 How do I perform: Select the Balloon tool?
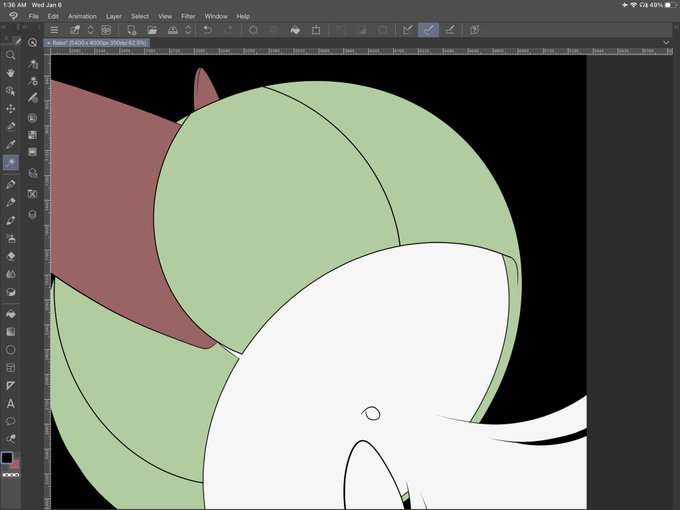coord(10,421)
